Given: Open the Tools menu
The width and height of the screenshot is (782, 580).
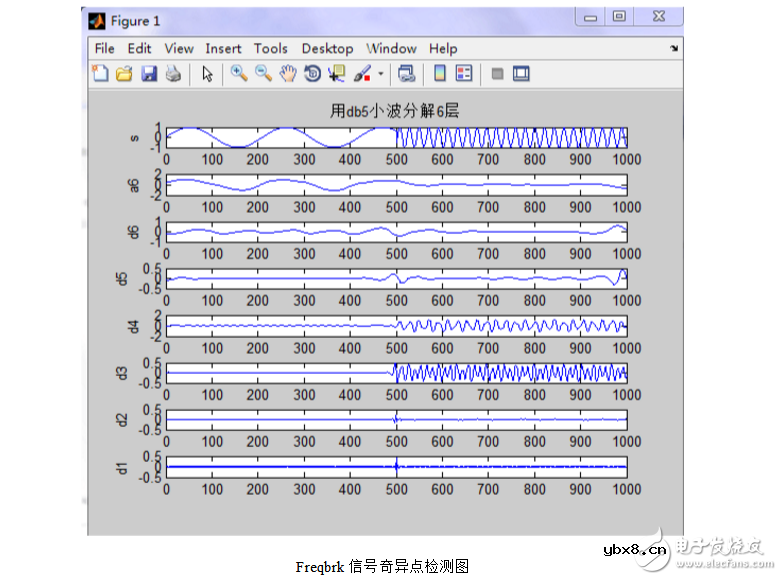Looking at the screenshot, I should 270,48.
